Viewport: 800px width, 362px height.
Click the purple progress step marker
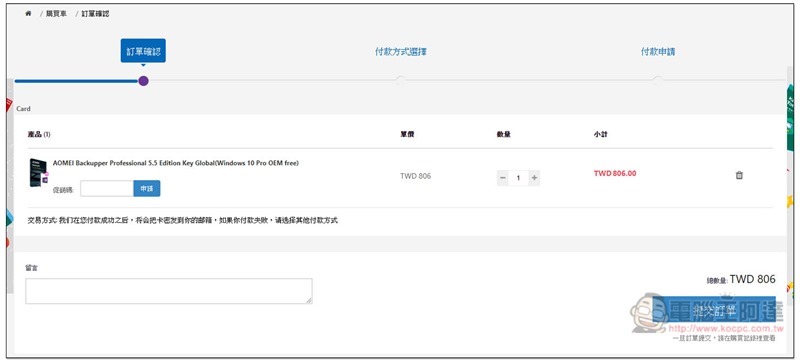143,81
